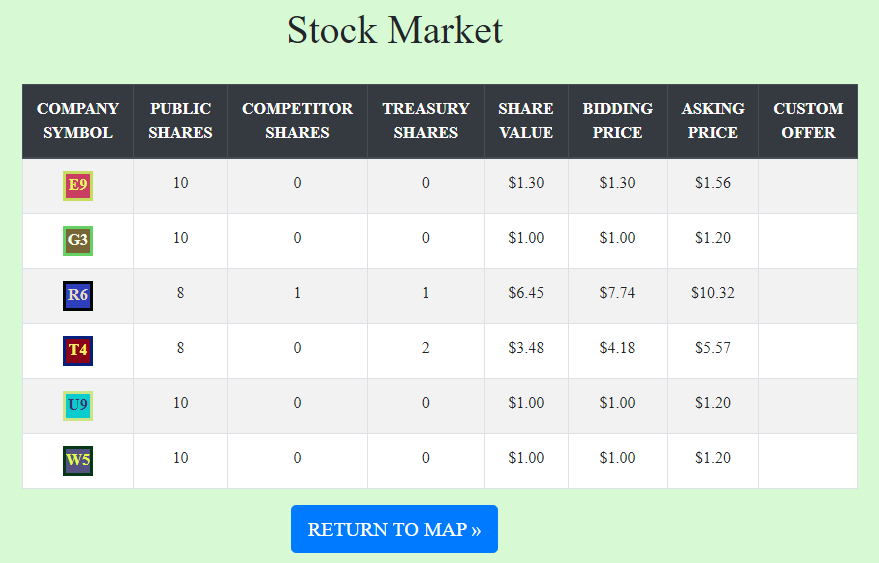Select the G3 company symbol icon
The image size is (879, 563).
tap(78, 241)
